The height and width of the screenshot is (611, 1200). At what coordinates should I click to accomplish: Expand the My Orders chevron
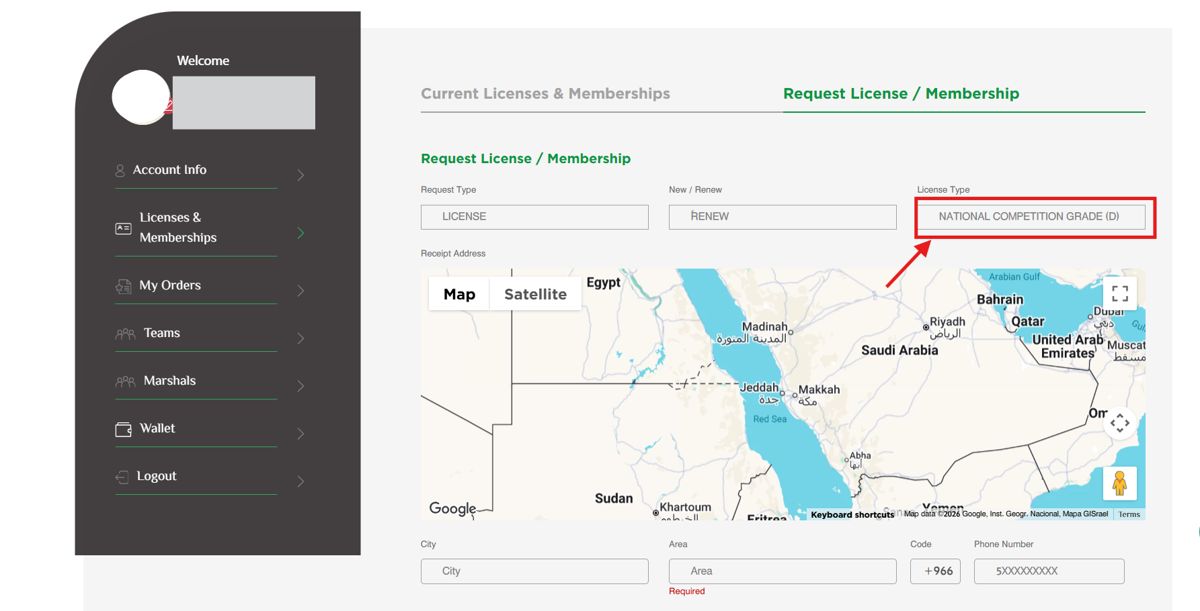[301, 291]
